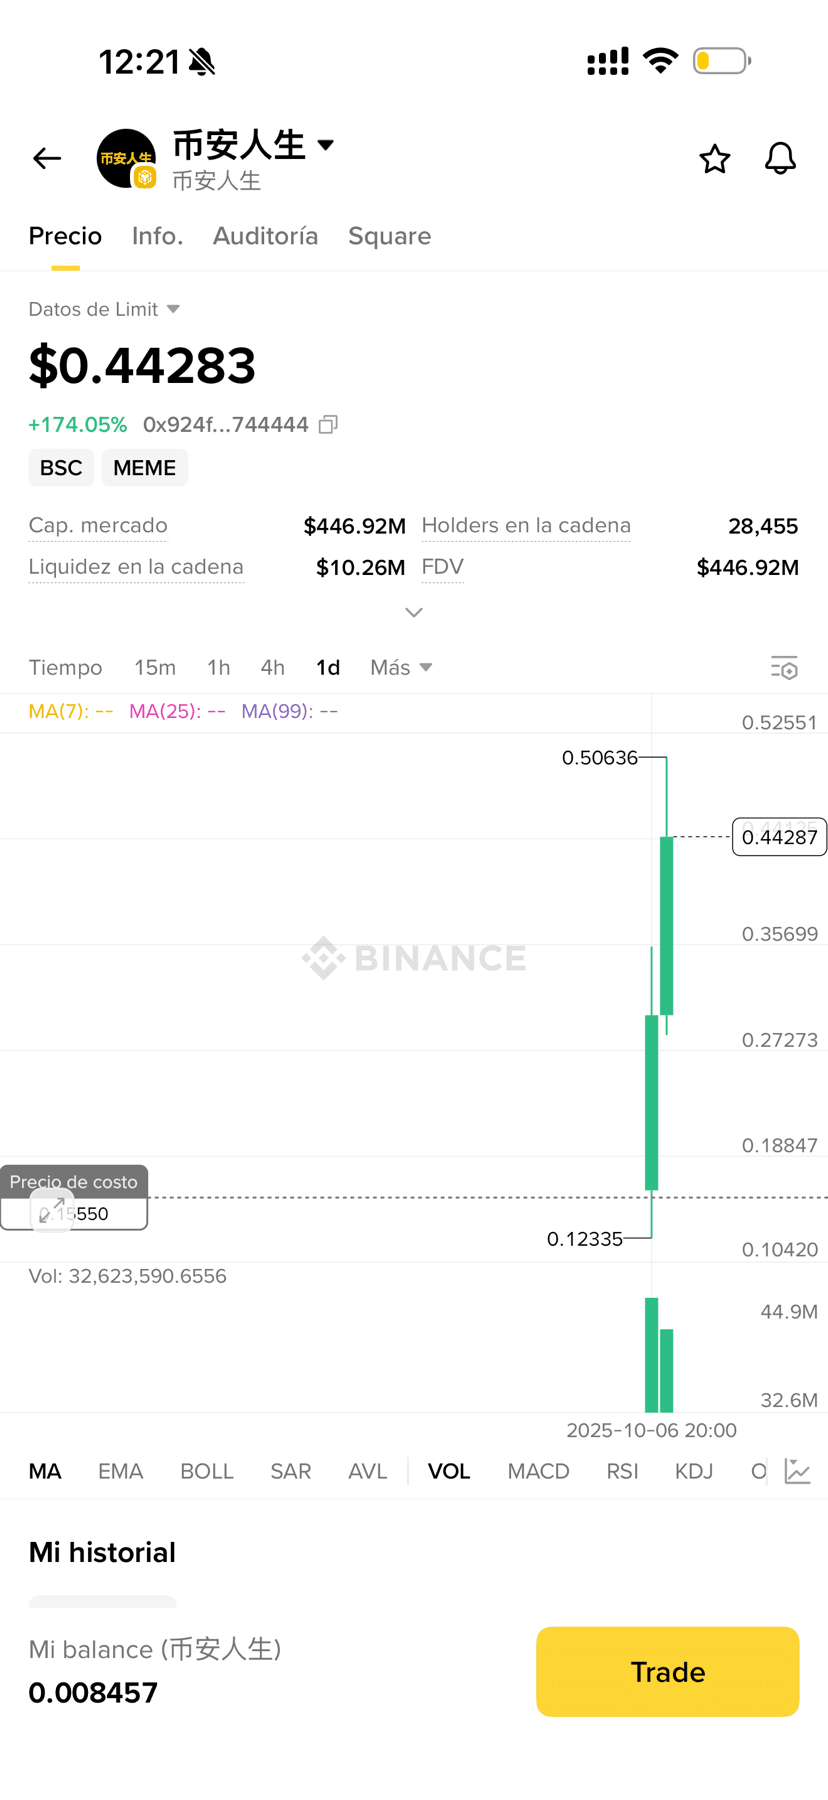Tap the back arrow icon
Viewport: 828px width, 1800px height.
(47, 158)
